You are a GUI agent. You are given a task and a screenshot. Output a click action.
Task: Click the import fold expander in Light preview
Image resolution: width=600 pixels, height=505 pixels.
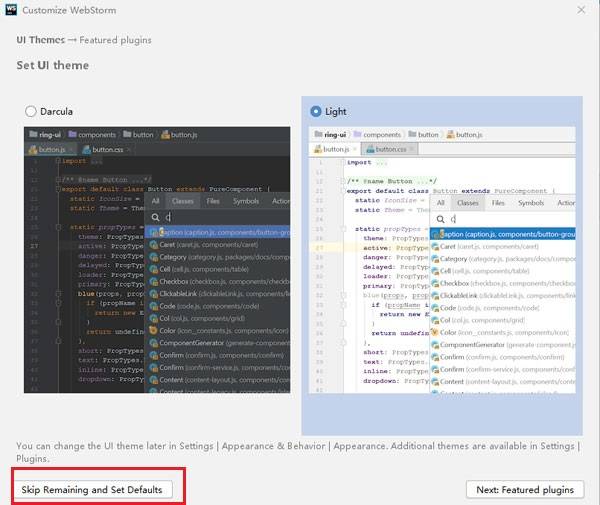point(343,162)
